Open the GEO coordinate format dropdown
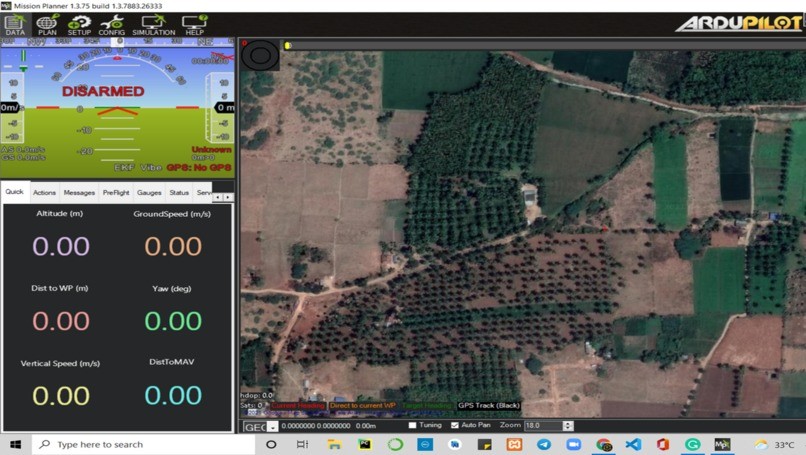This screenshot has width=806, height=455. [x=272, y=427]
